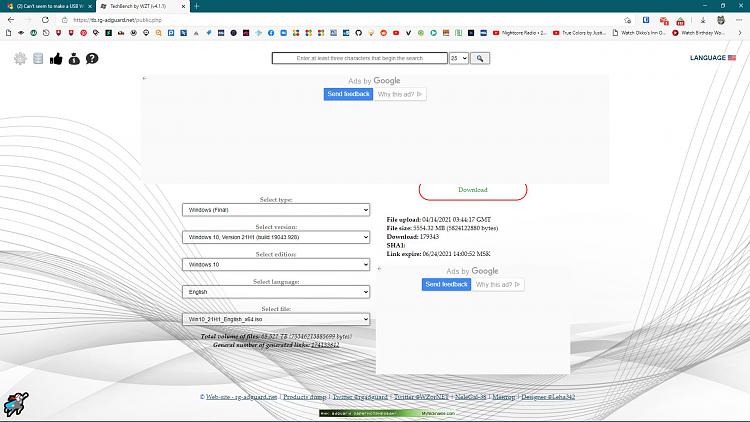Open the Select version dropdown
This screenshot has width=750, height=422.
(276, 237)
